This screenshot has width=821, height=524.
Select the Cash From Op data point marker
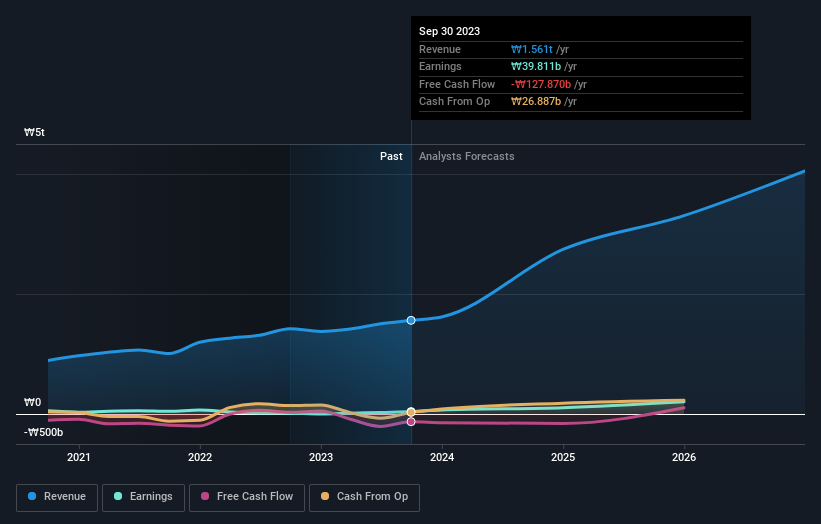pyautogui.click(x=411, y=412)
